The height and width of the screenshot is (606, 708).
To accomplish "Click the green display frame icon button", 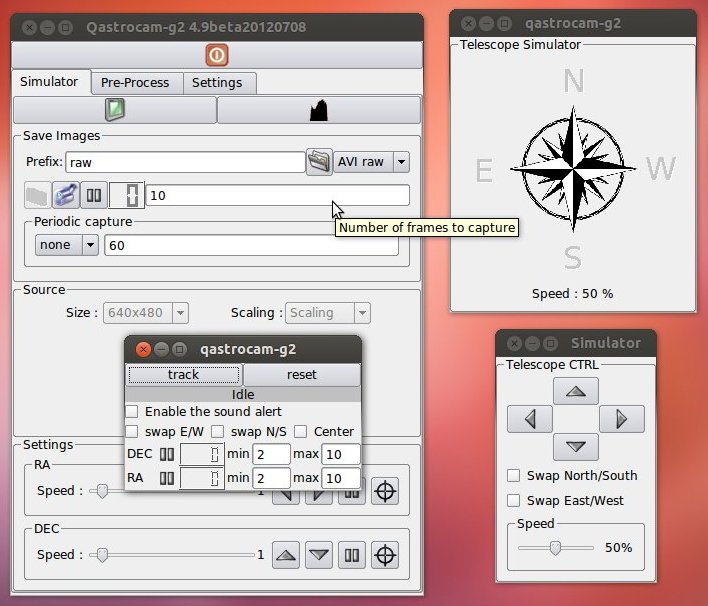I will [x=115, y=110].
